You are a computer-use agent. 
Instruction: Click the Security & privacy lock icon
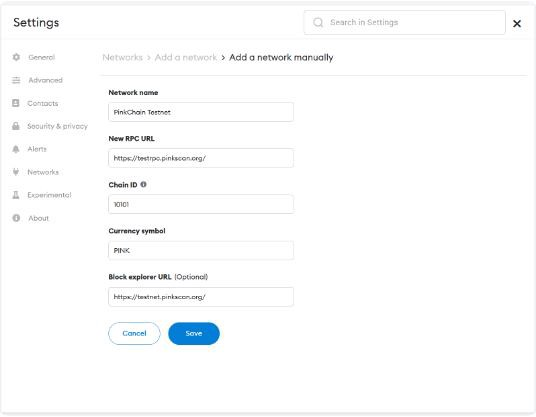(16, 126)
